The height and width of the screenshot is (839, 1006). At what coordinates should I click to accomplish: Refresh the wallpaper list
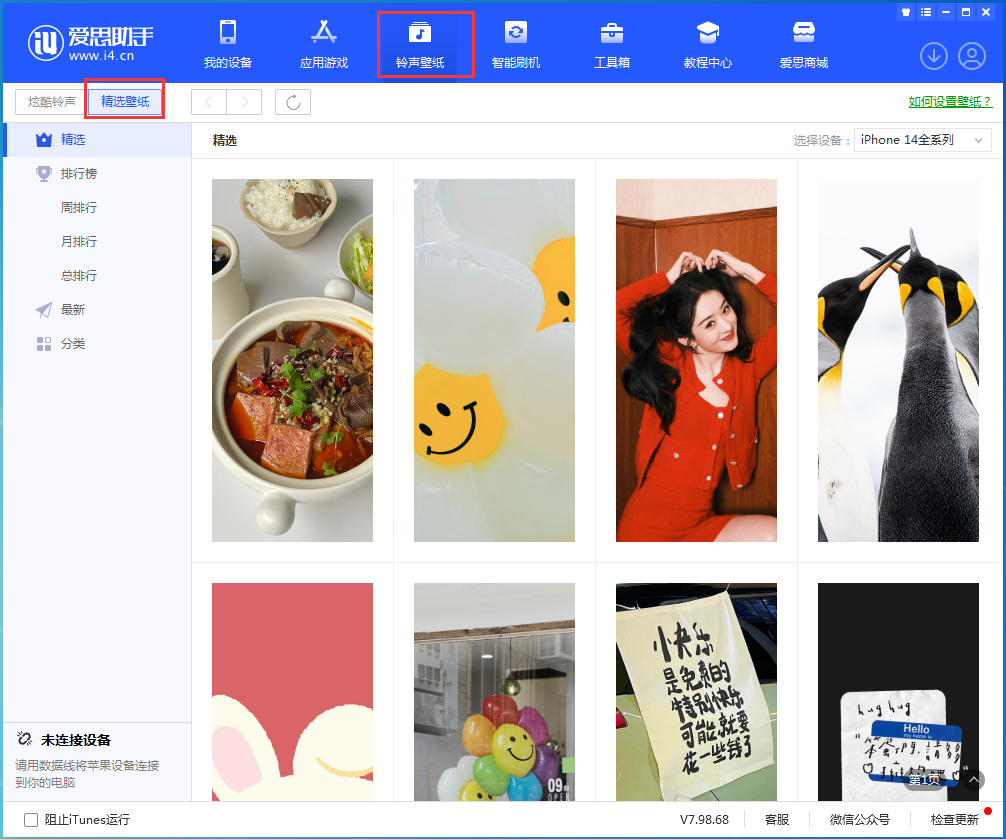click(x=293, y=102)
